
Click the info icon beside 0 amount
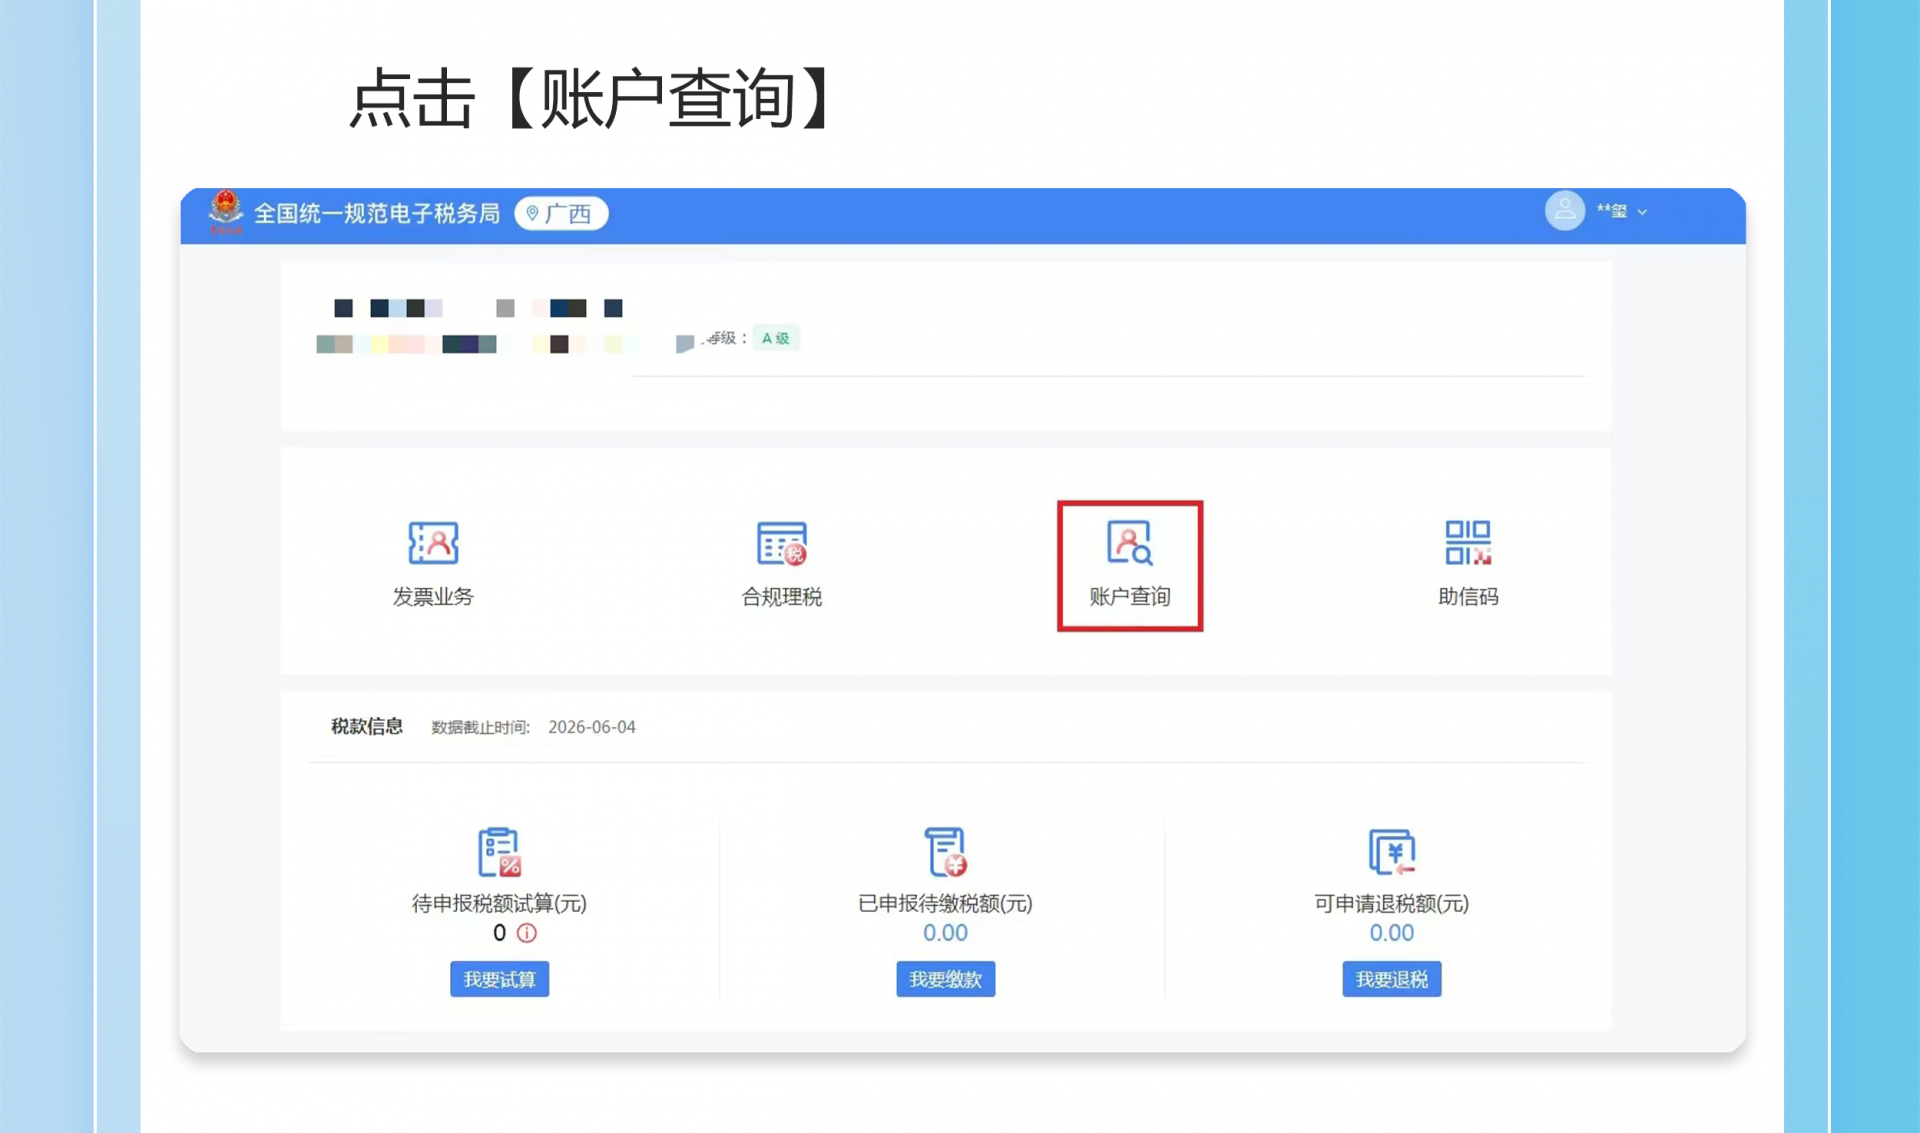tap(527, 933)
